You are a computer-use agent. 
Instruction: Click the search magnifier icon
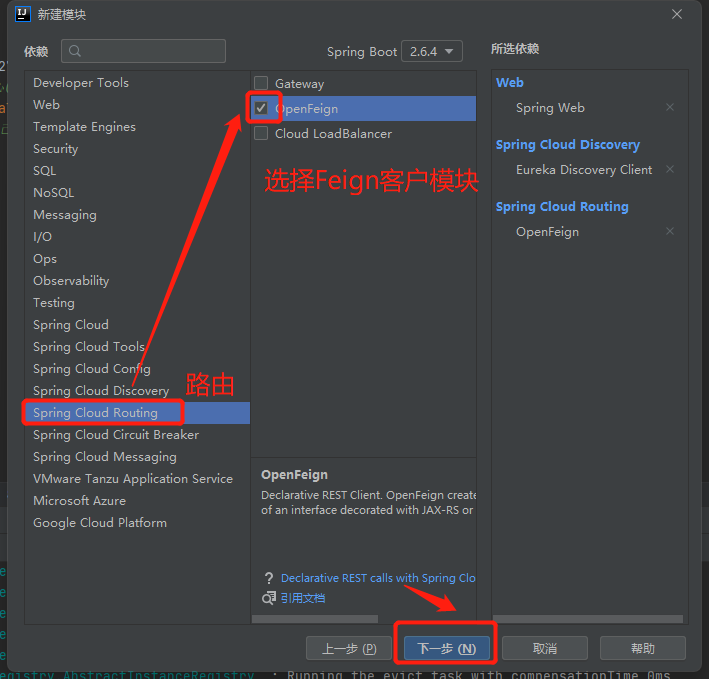75,51
